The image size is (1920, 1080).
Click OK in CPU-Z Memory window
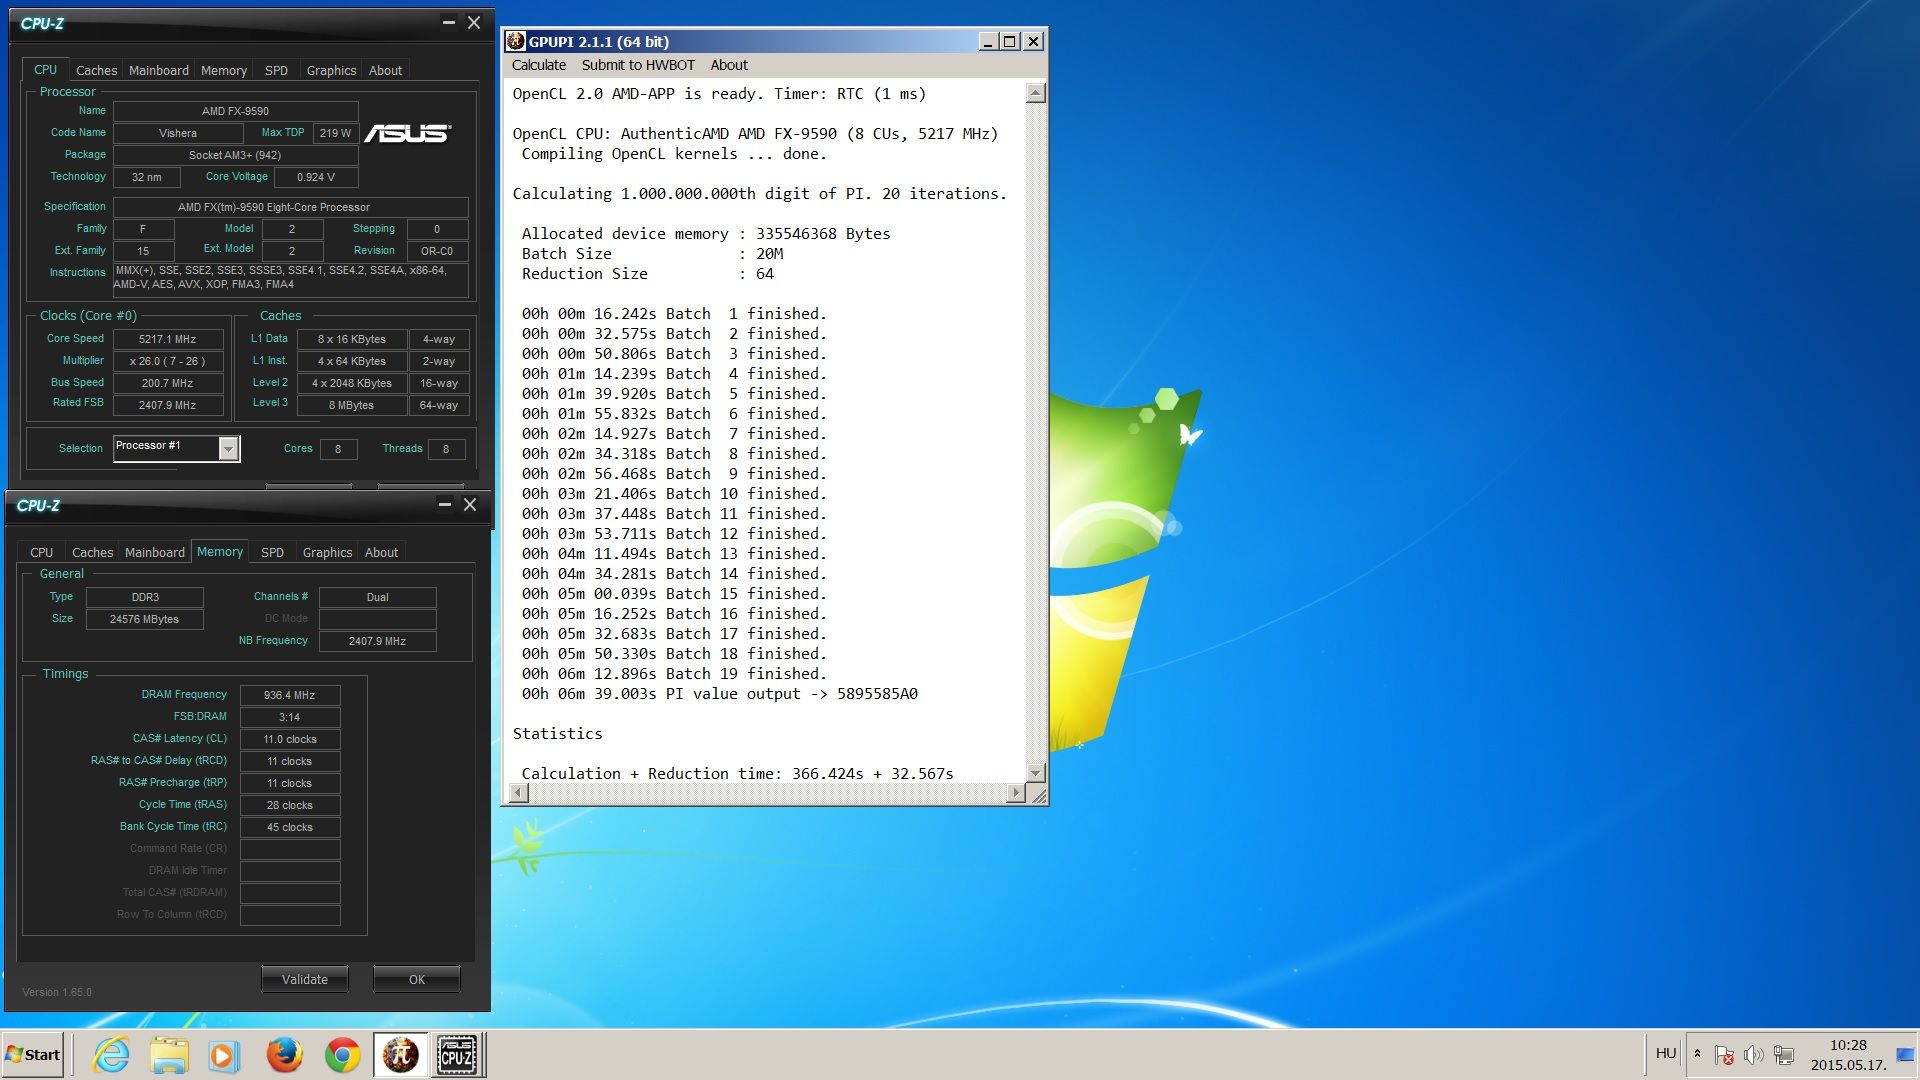pyautogui.click(x=417, y=979)
